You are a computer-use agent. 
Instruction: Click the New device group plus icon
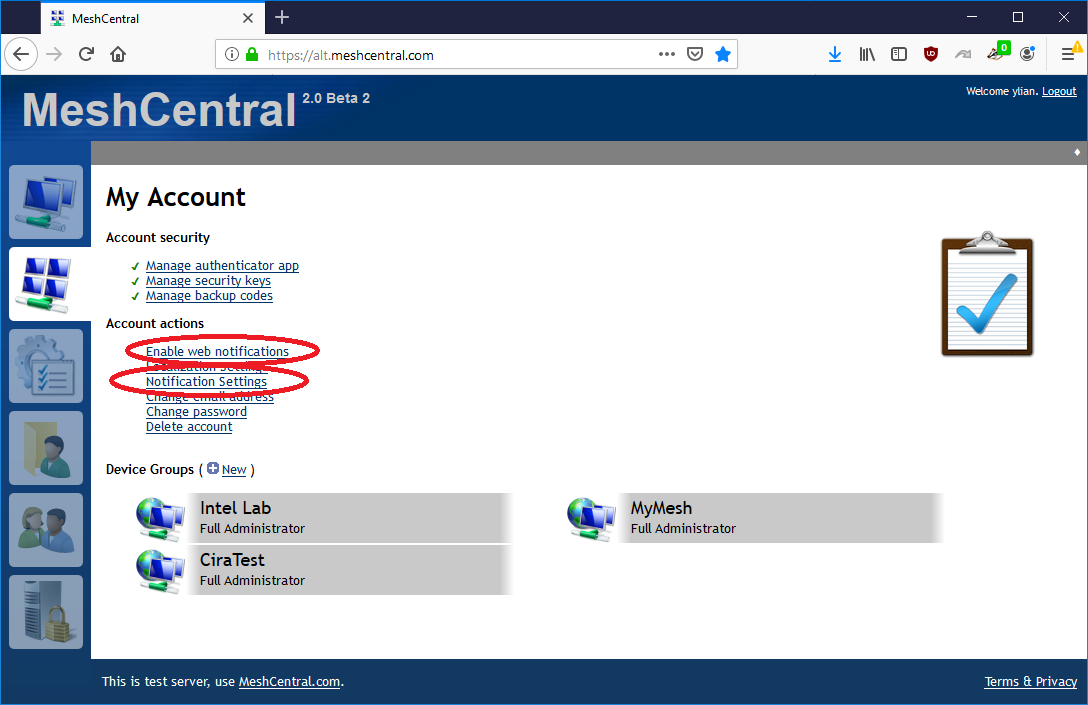[212, 468]
